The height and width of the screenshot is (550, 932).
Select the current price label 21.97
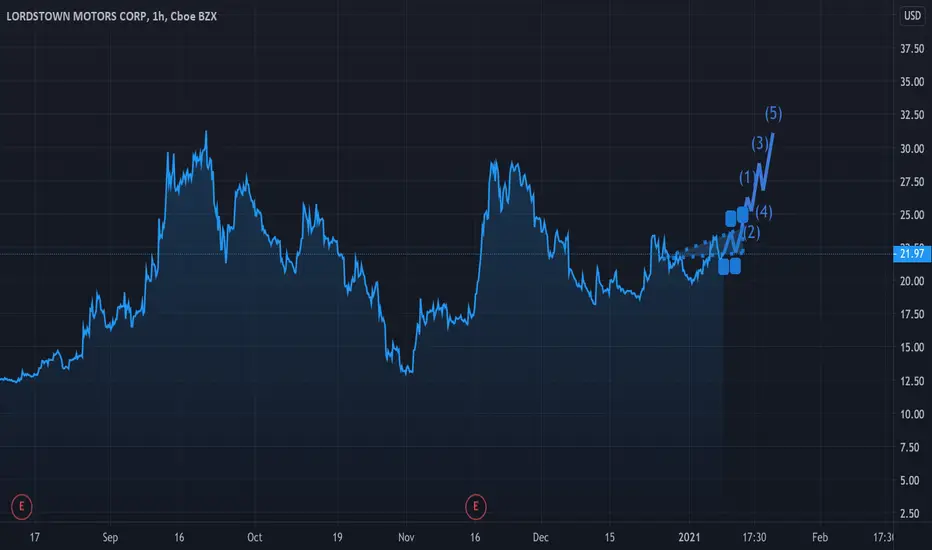912,254
